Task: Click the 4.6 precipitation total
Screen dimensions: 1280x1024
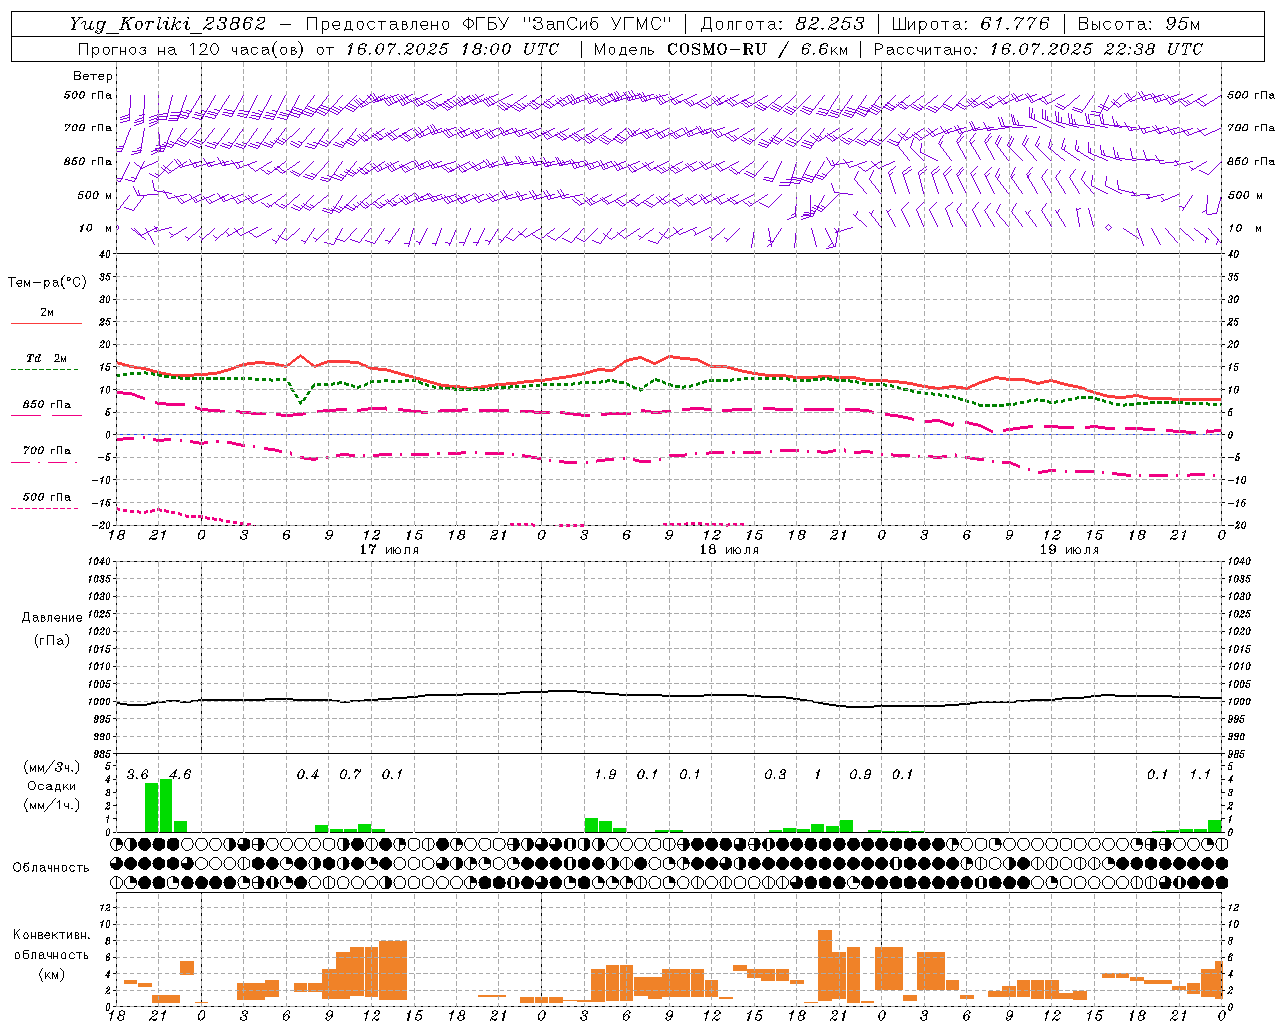Action: tap(180, 775)
